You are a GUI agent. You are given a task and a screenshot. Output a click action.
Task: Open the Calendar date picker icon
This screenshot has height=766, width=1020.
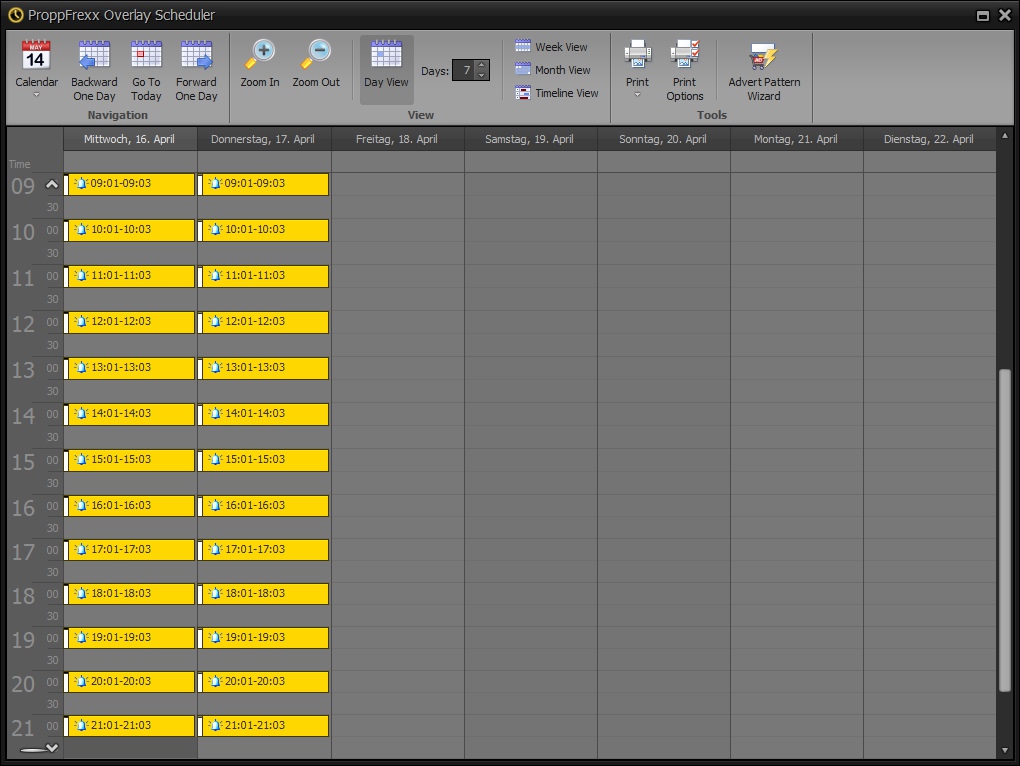(x=36, y=56)
